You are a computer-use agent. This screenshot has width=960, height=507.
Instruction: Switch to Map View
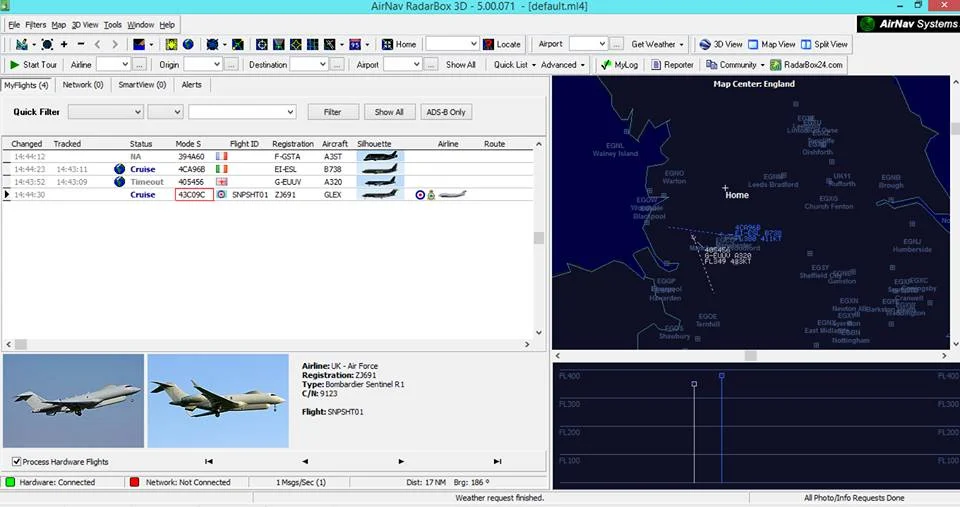771,44
